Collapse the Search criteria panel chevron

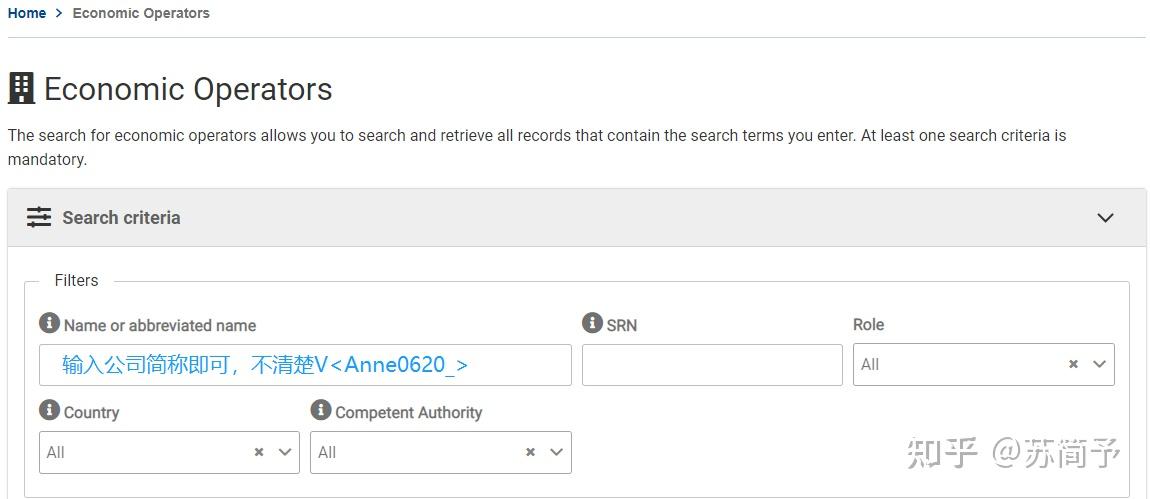tap(1105, 218)
